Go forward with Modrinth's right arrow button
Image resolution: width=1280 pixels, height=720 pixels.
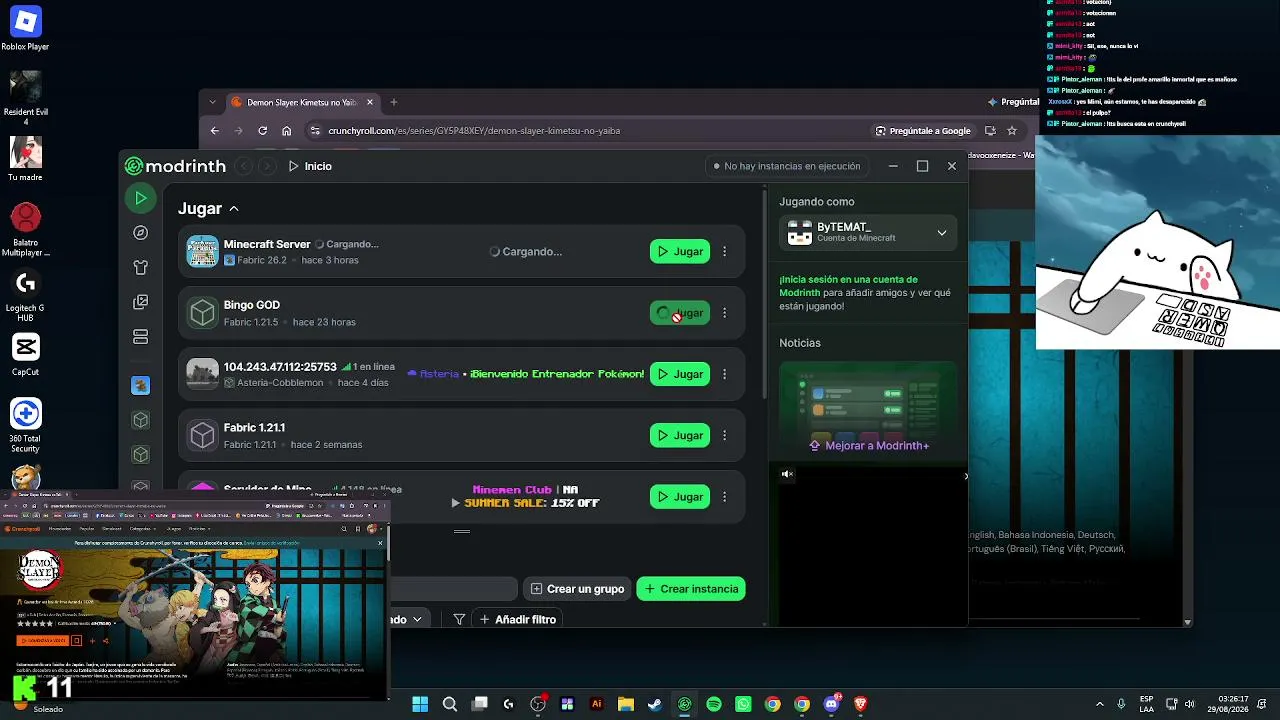pos(267,166)
